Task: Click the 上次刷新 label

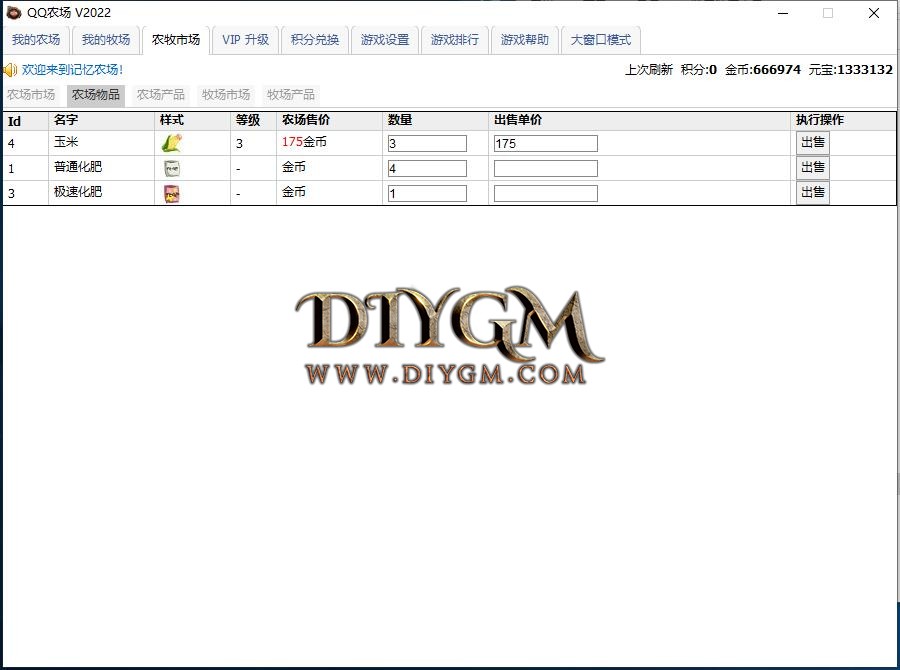Action: coord(649,70)
